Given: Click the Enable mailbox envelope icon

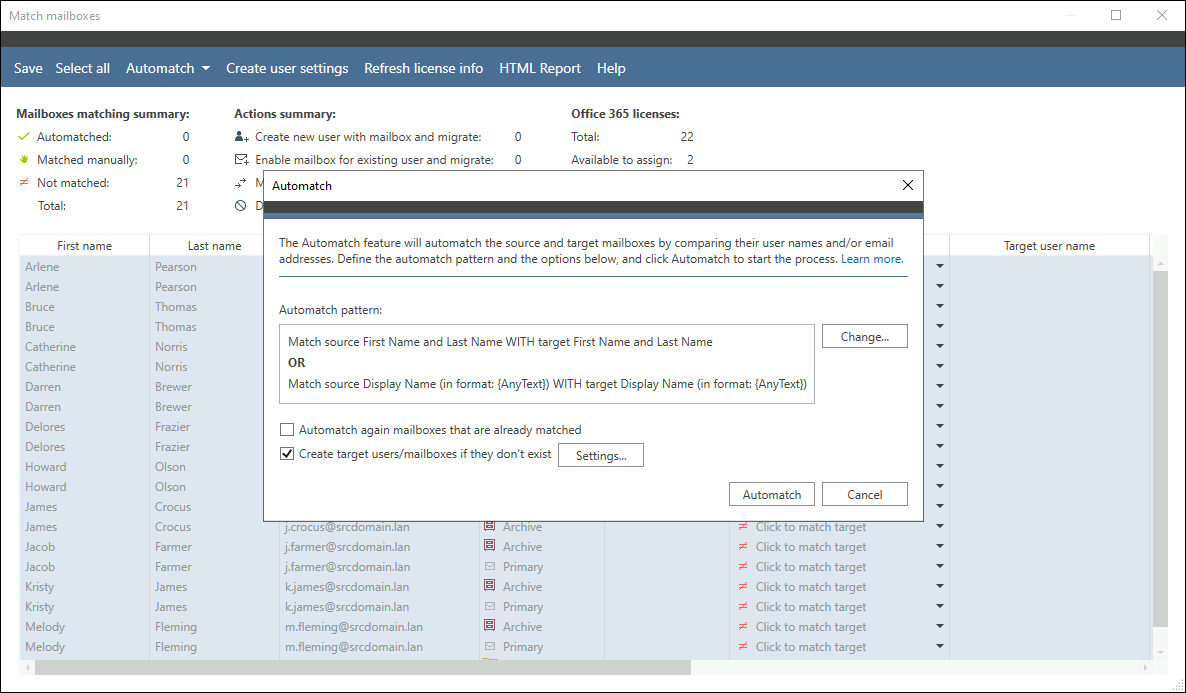Looking at the screenshot, I should (x=241, y=160).
